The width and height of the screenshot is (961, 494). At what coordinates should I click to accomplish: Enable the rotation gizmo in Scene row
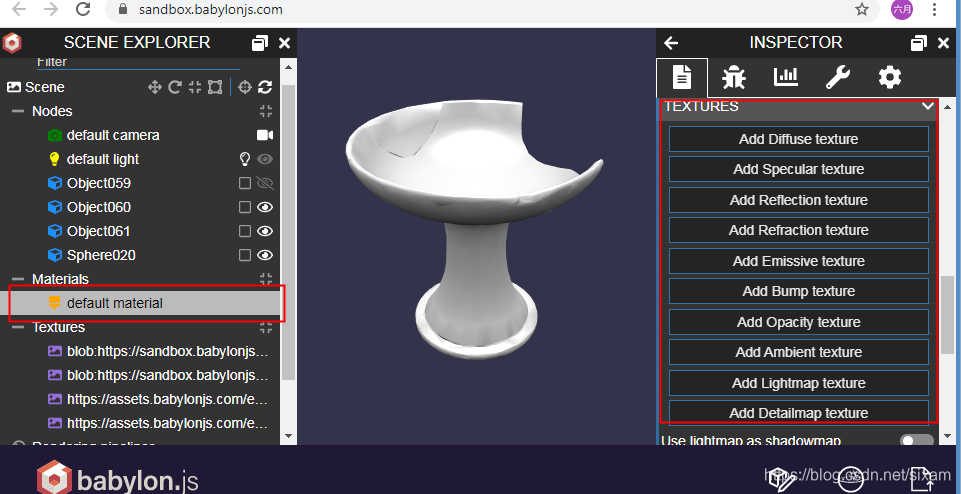[x=175, y=87]
